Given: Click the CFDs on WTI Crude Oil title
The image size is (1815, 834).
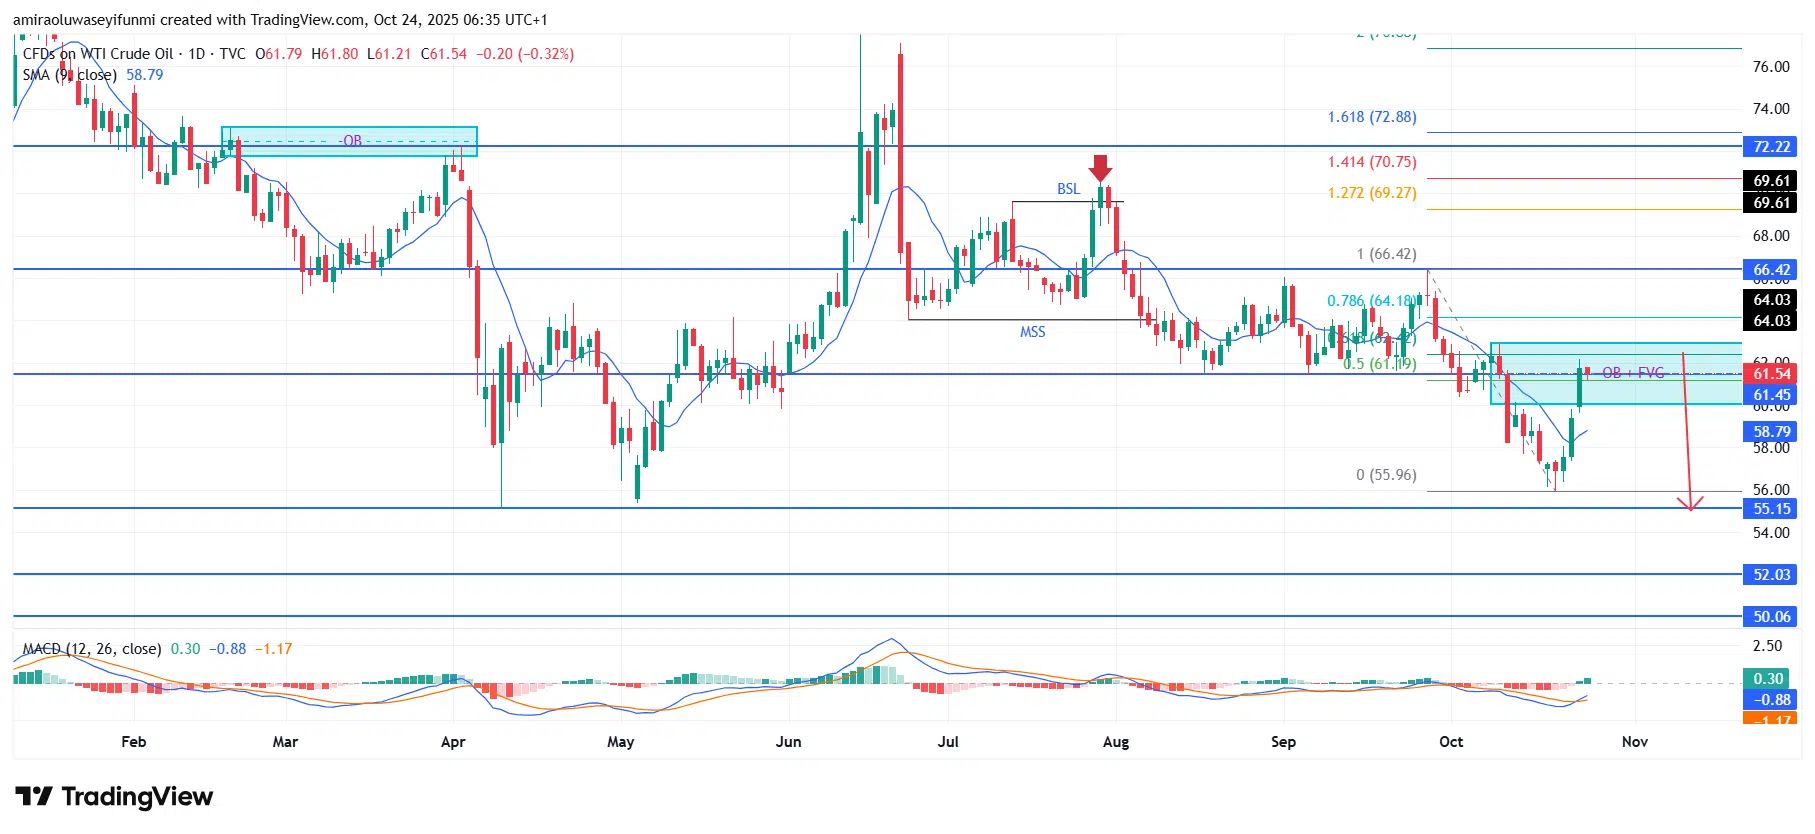Looking at the screenshot, I should tap(98, 54).
